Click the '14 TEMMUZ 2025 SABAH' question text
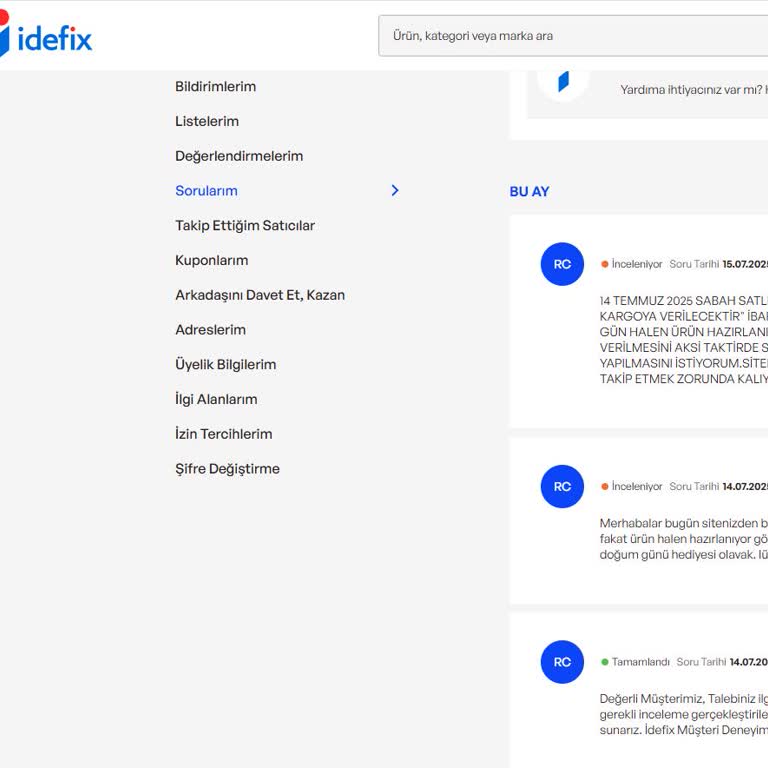768x768 pixels. [x=684, y=339]
